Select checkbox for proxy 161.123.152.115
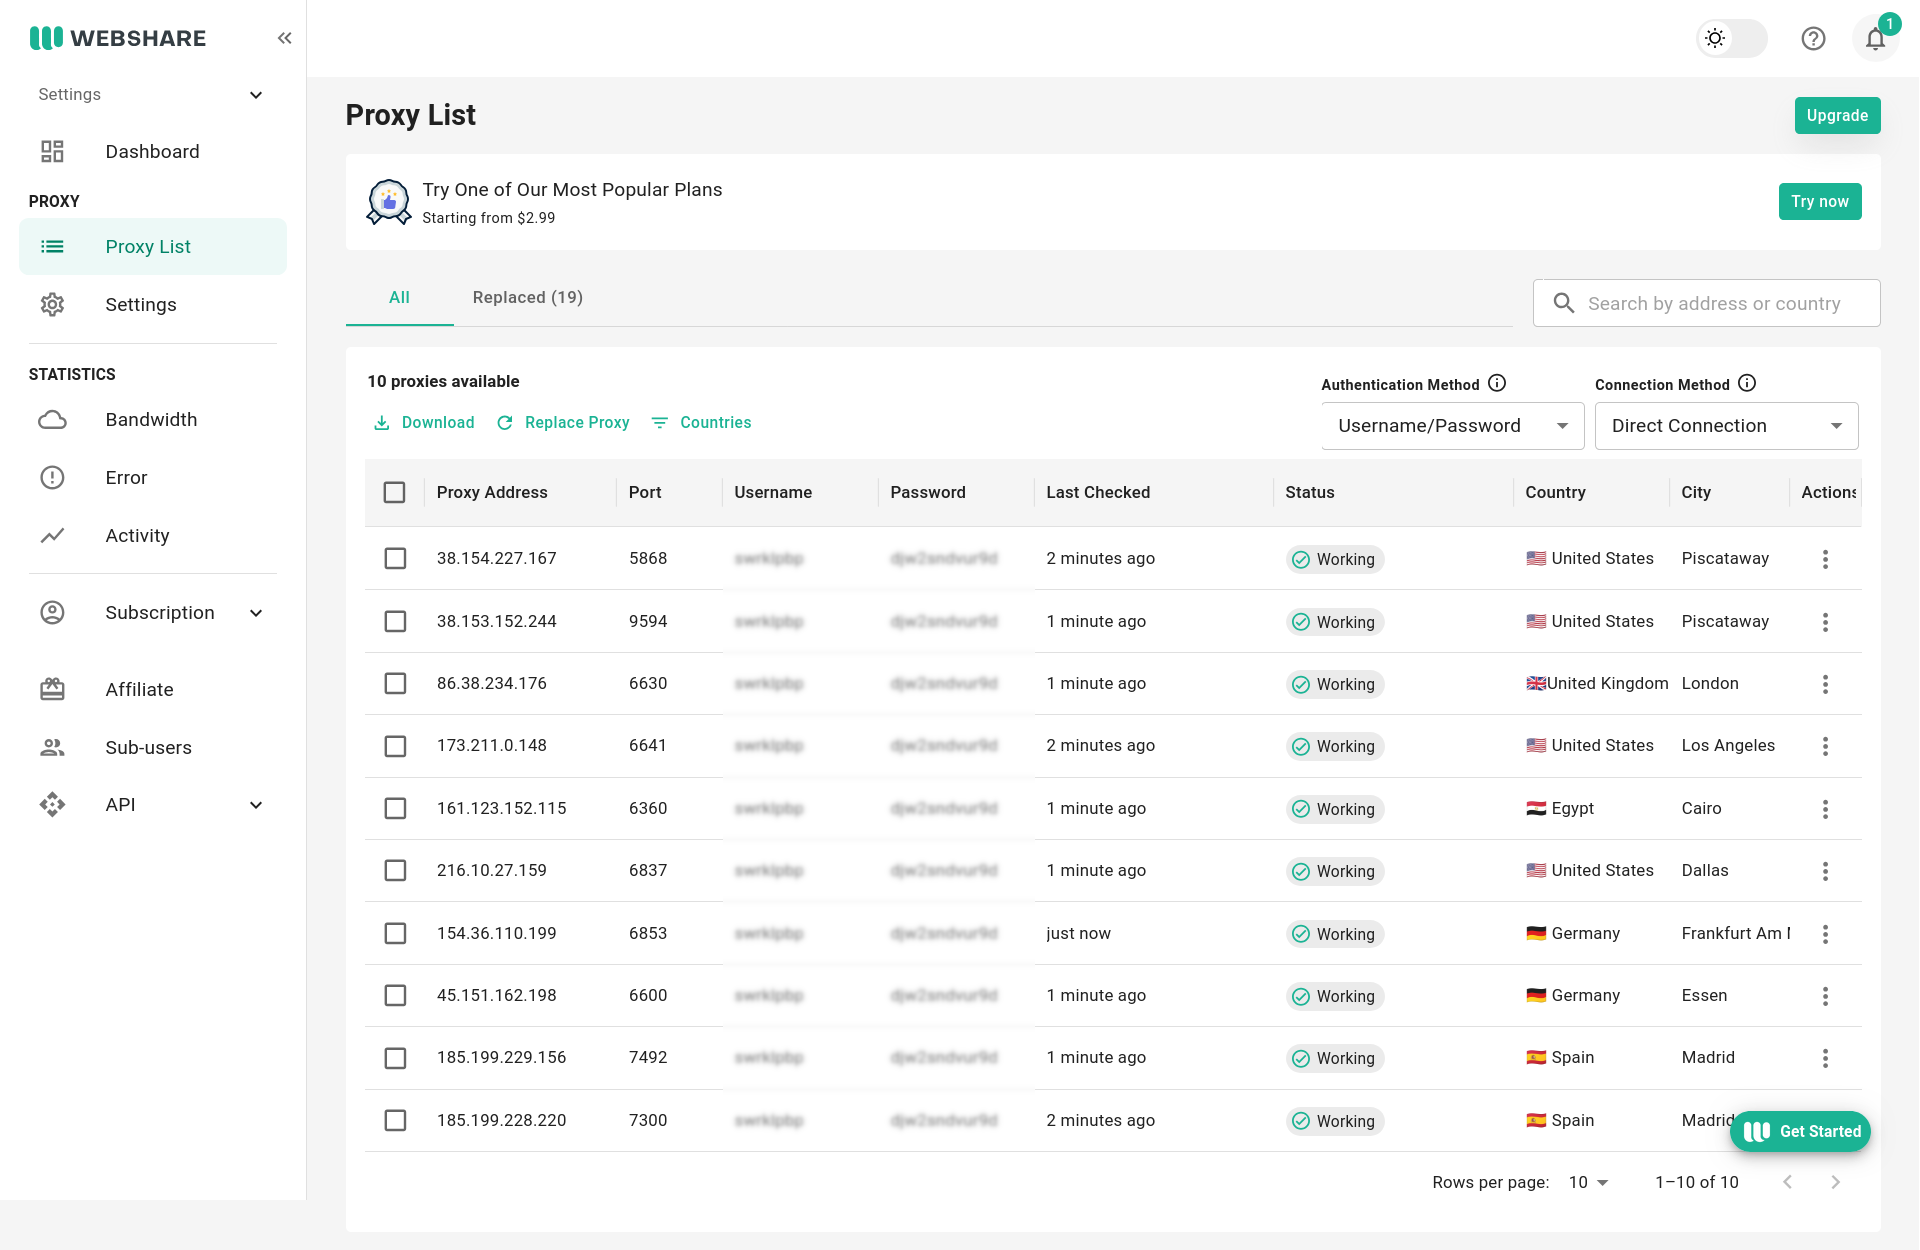The width and height of the screenshot is (1920, 1250). coord(395,809)
